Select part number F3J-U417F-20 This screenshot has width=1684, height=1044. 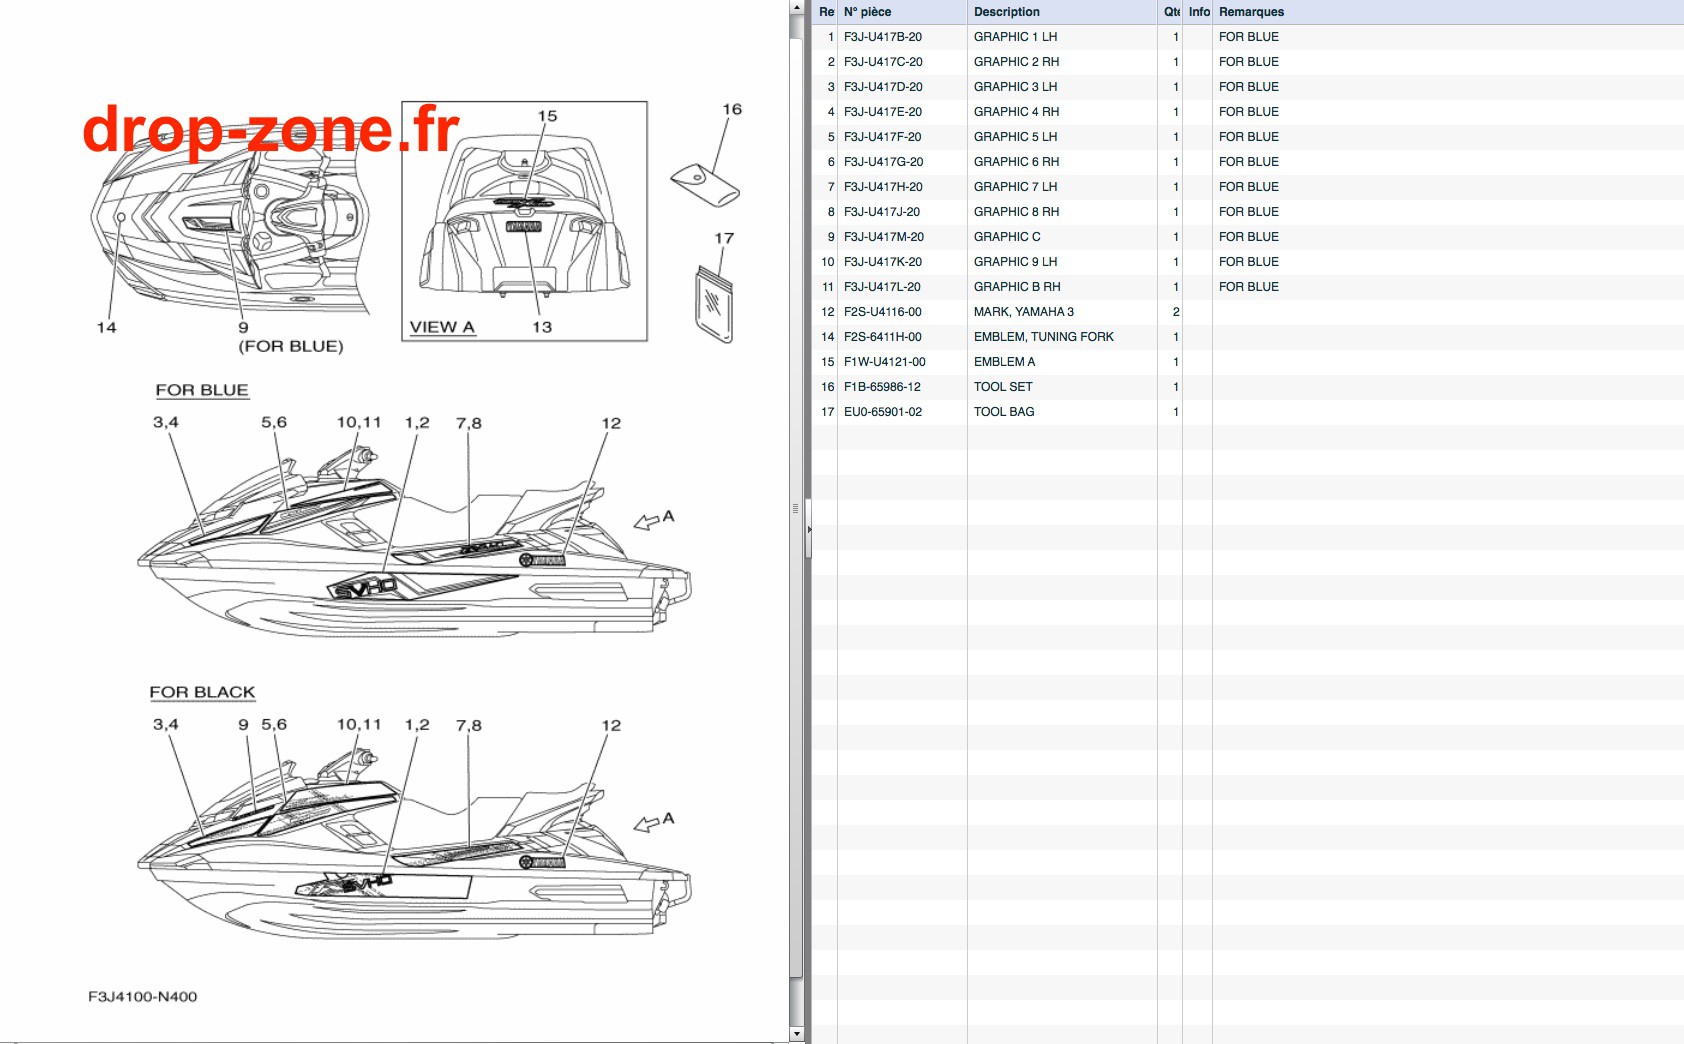coord(883,137)
